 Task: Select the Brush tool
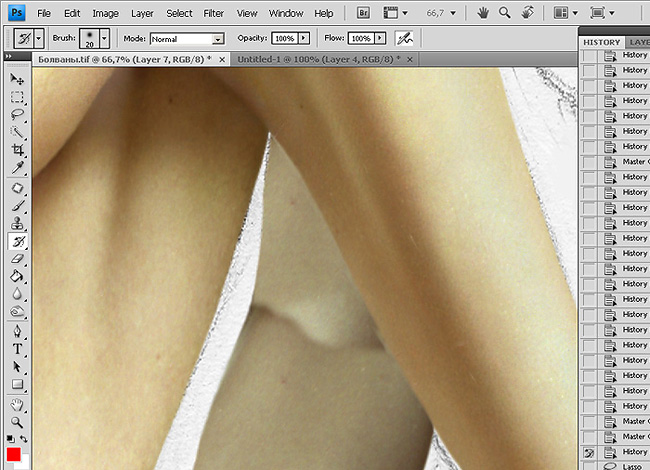tap(17, 206)
